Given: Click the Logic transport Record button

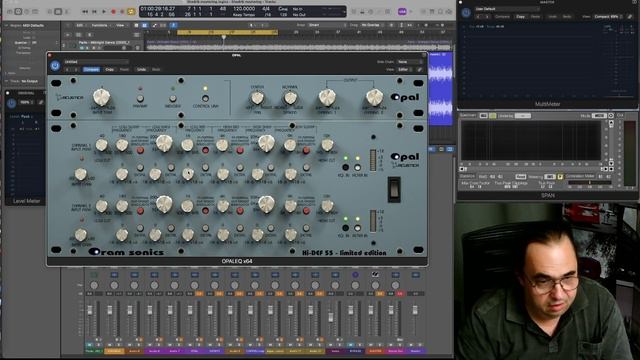Looking at the screenshot, I should click(x=113, y=12).
